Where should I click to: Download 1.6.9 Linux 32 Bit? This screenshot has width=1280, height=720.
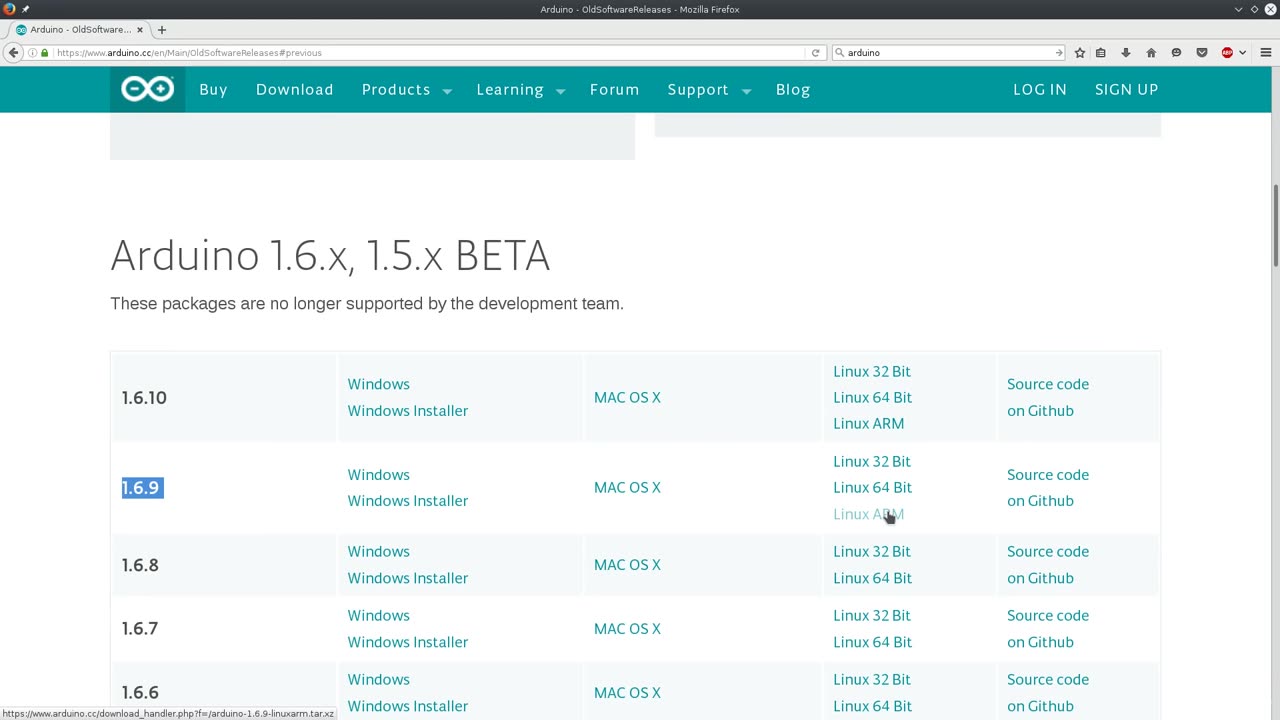point(872,461)
